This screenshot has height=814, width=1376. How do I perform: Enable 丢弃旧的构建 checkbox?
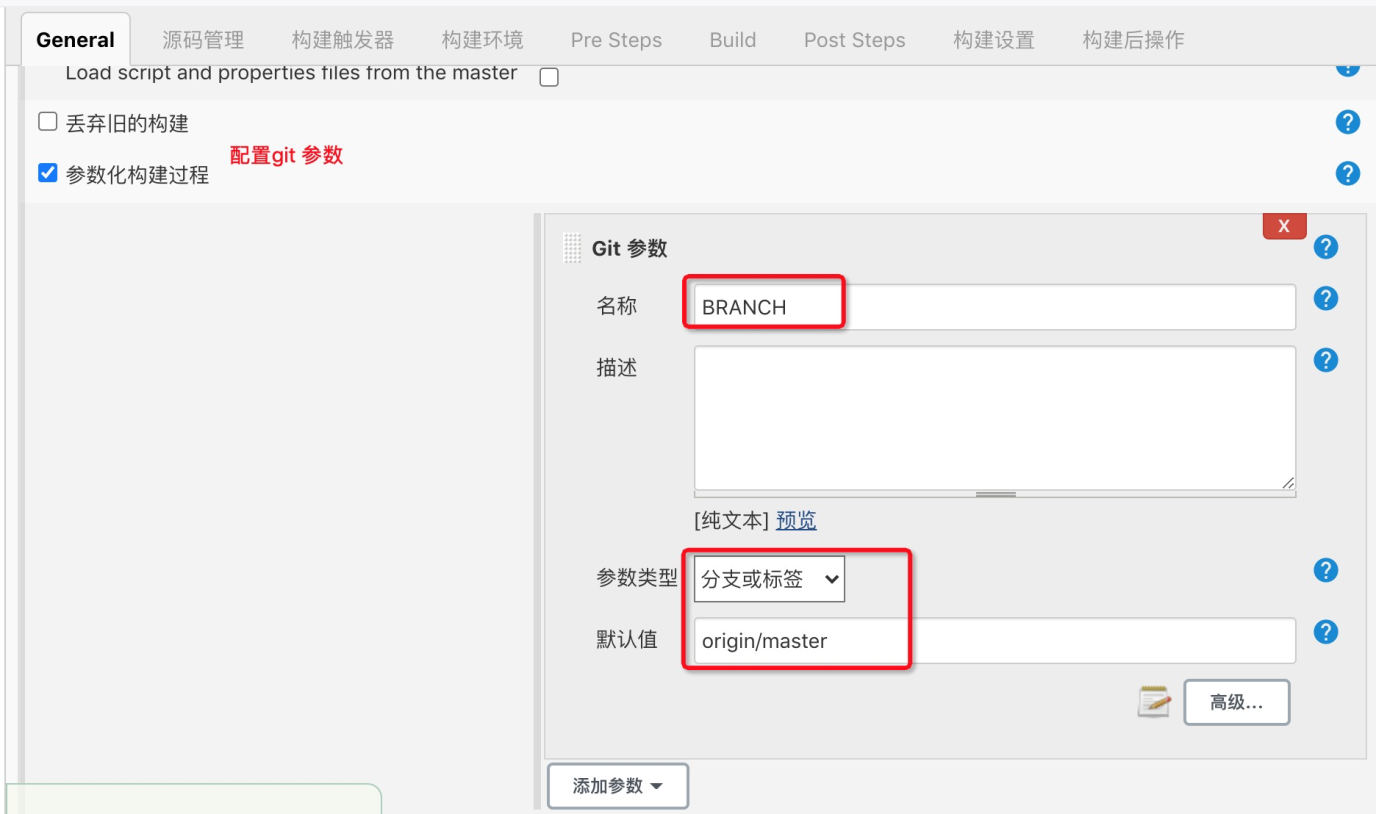pyautogui.click(x=47, y=122)
